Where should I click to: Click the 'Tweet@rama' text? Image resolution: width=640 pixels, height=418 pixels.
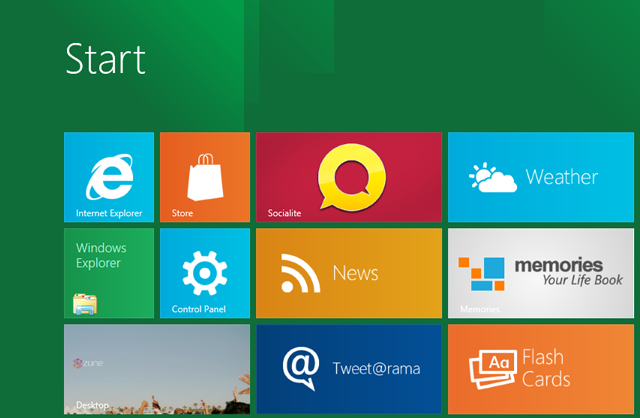(376, 369)
